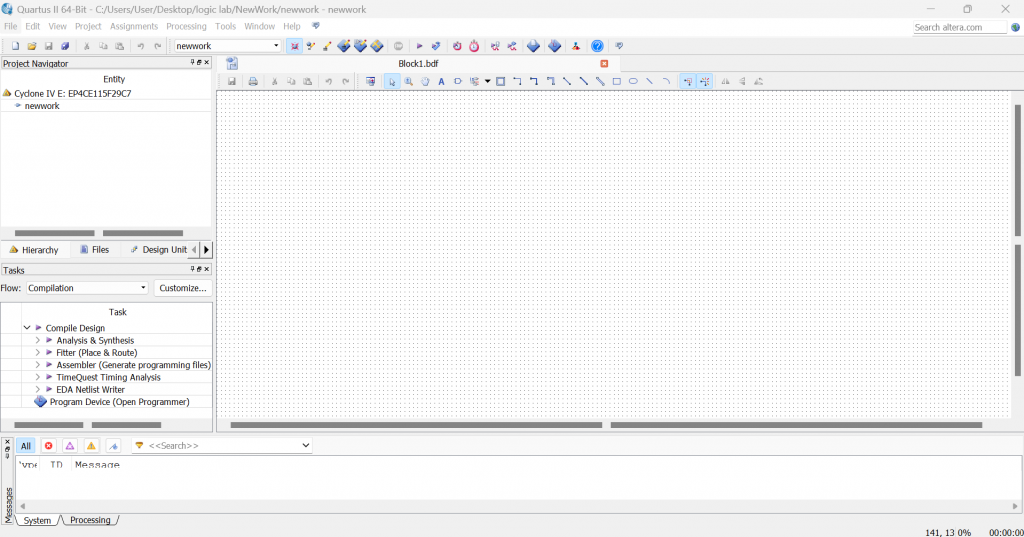1024x537 pixels.
Task: Select the Arc drawing tool
Action: [666, 82]
